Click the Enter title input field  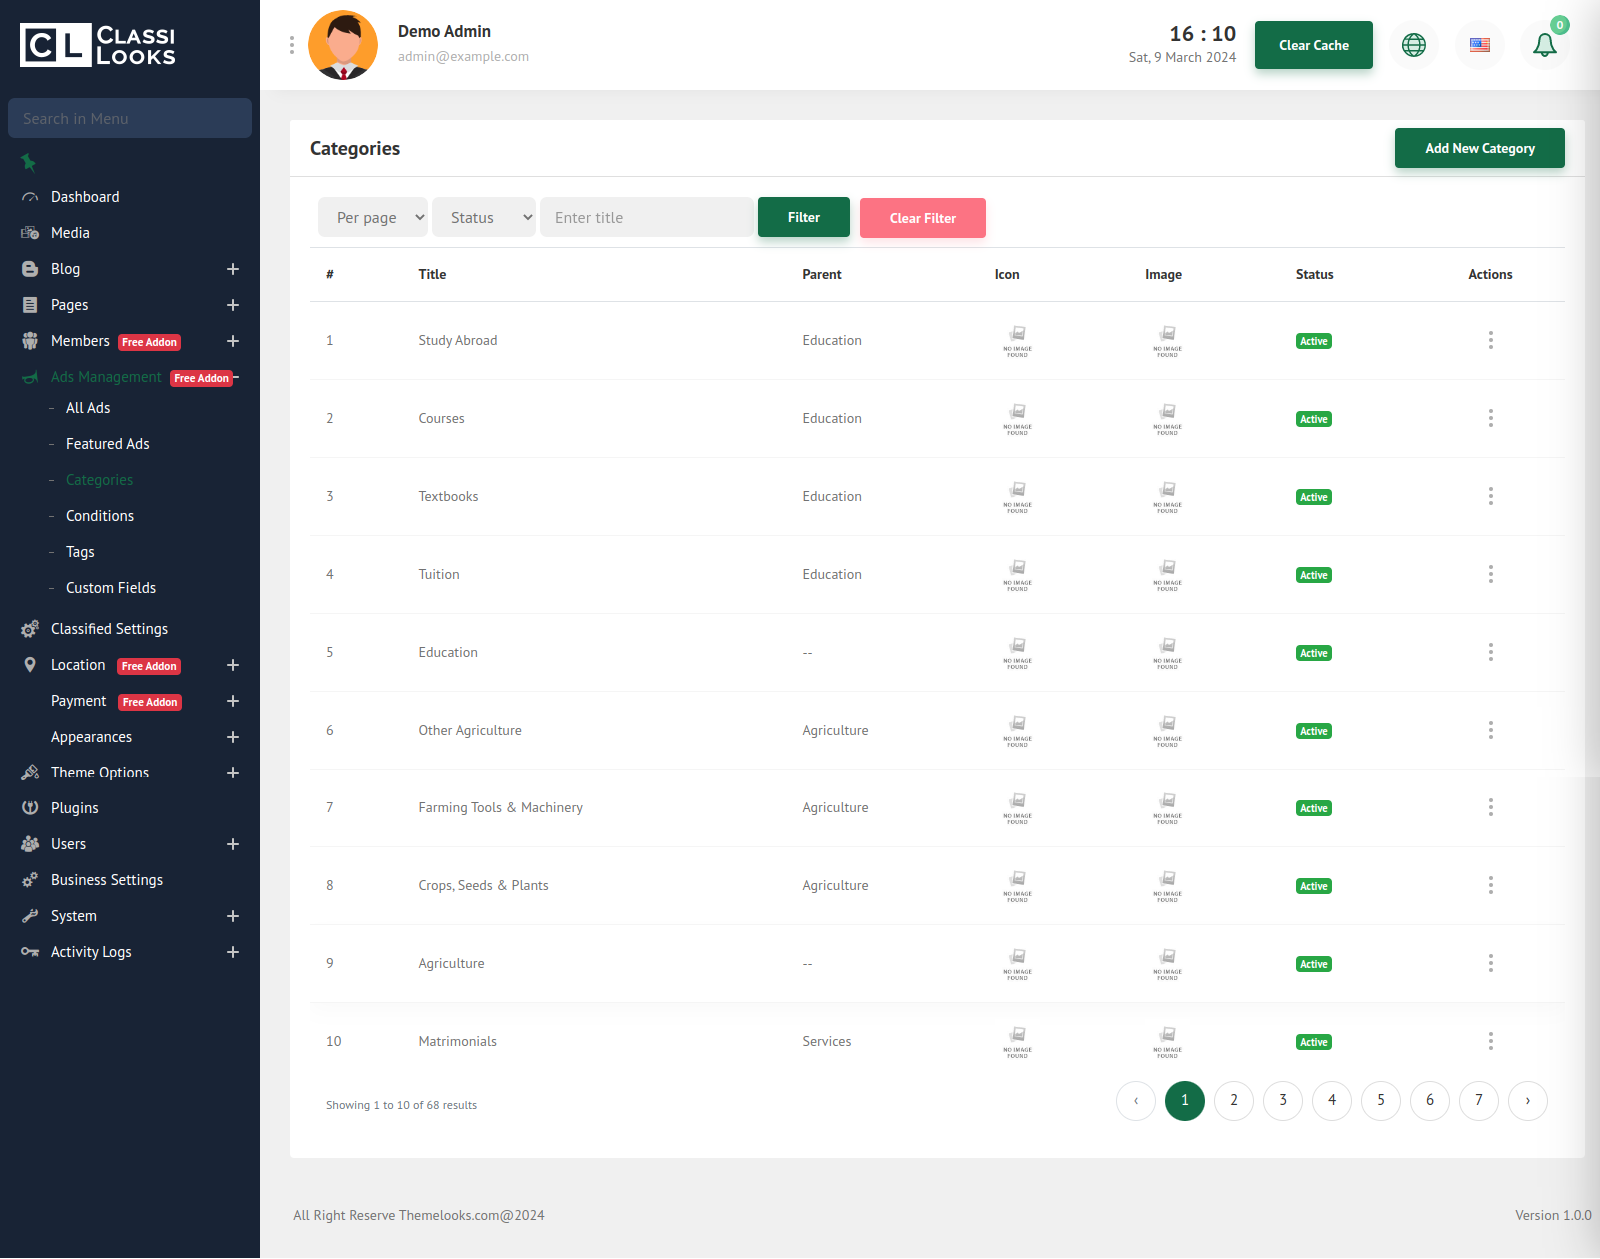pyautogui.click(x=646, y=217)
